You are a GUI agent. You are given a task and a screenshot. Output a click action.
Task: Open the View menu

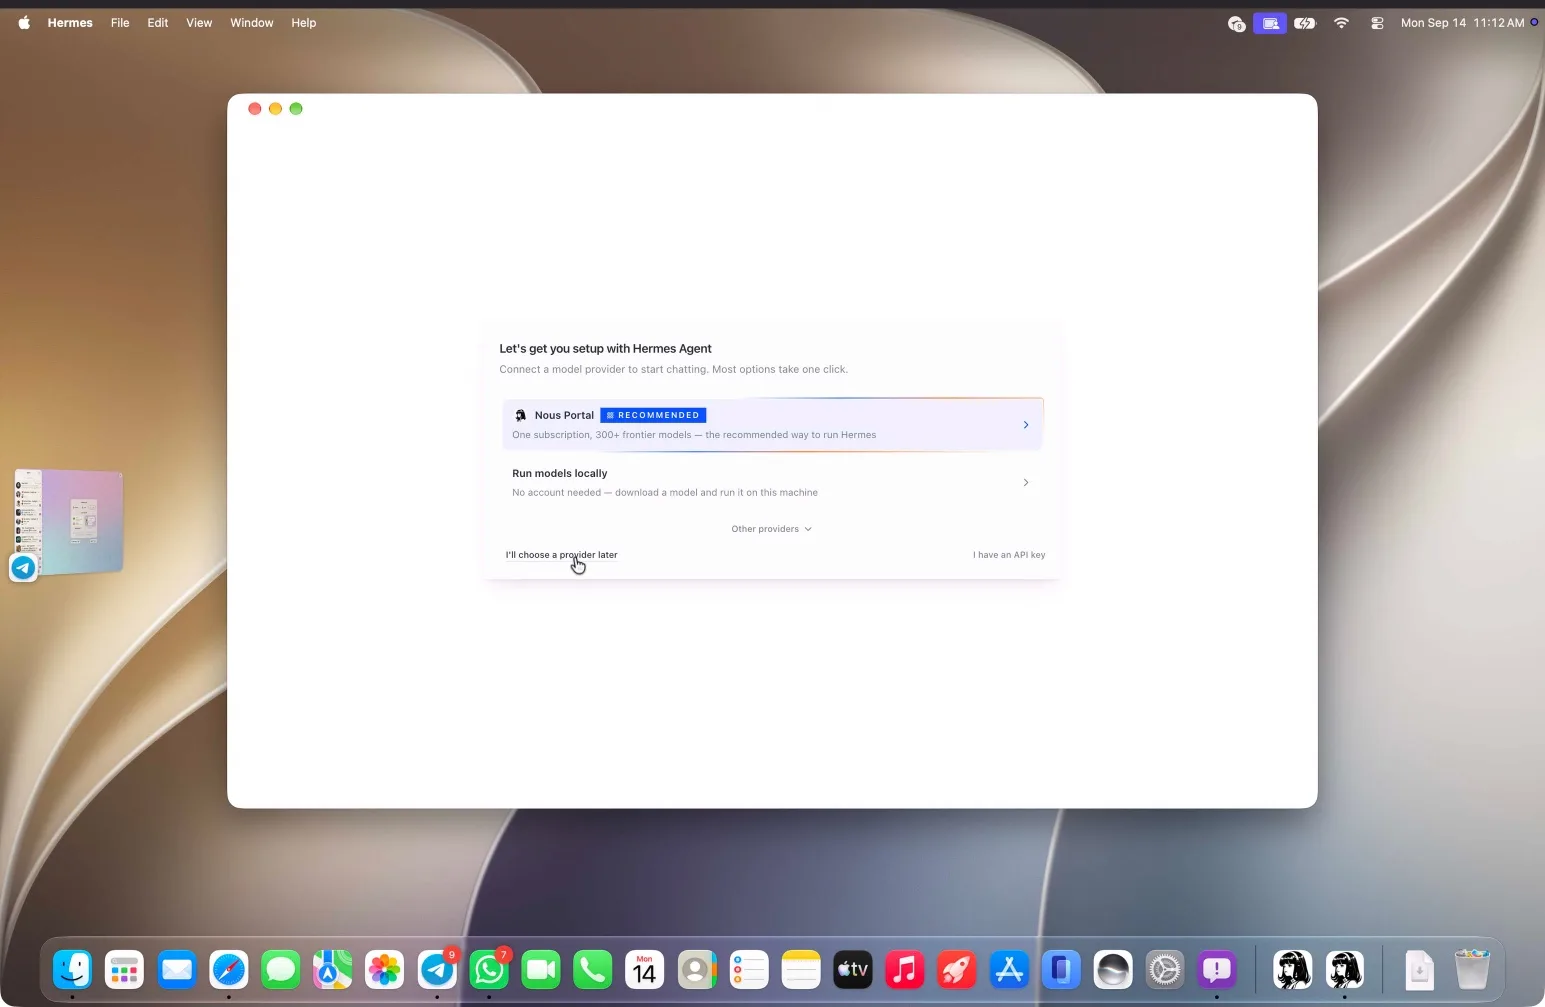point(199,23)
